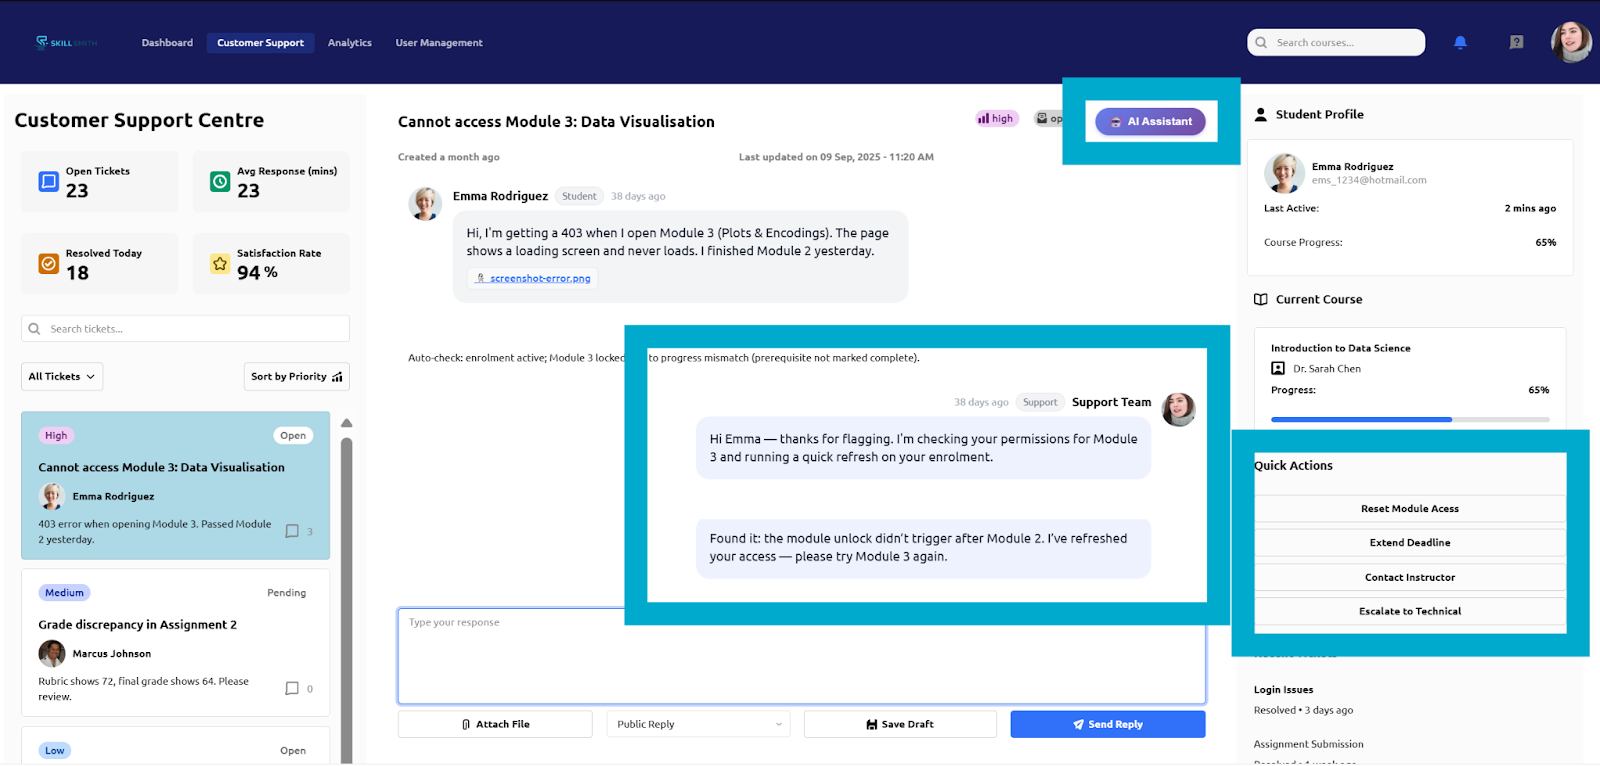Click Send Reply
The height and width of the screenshot is (766, 1600).
tap(1108, 725)
